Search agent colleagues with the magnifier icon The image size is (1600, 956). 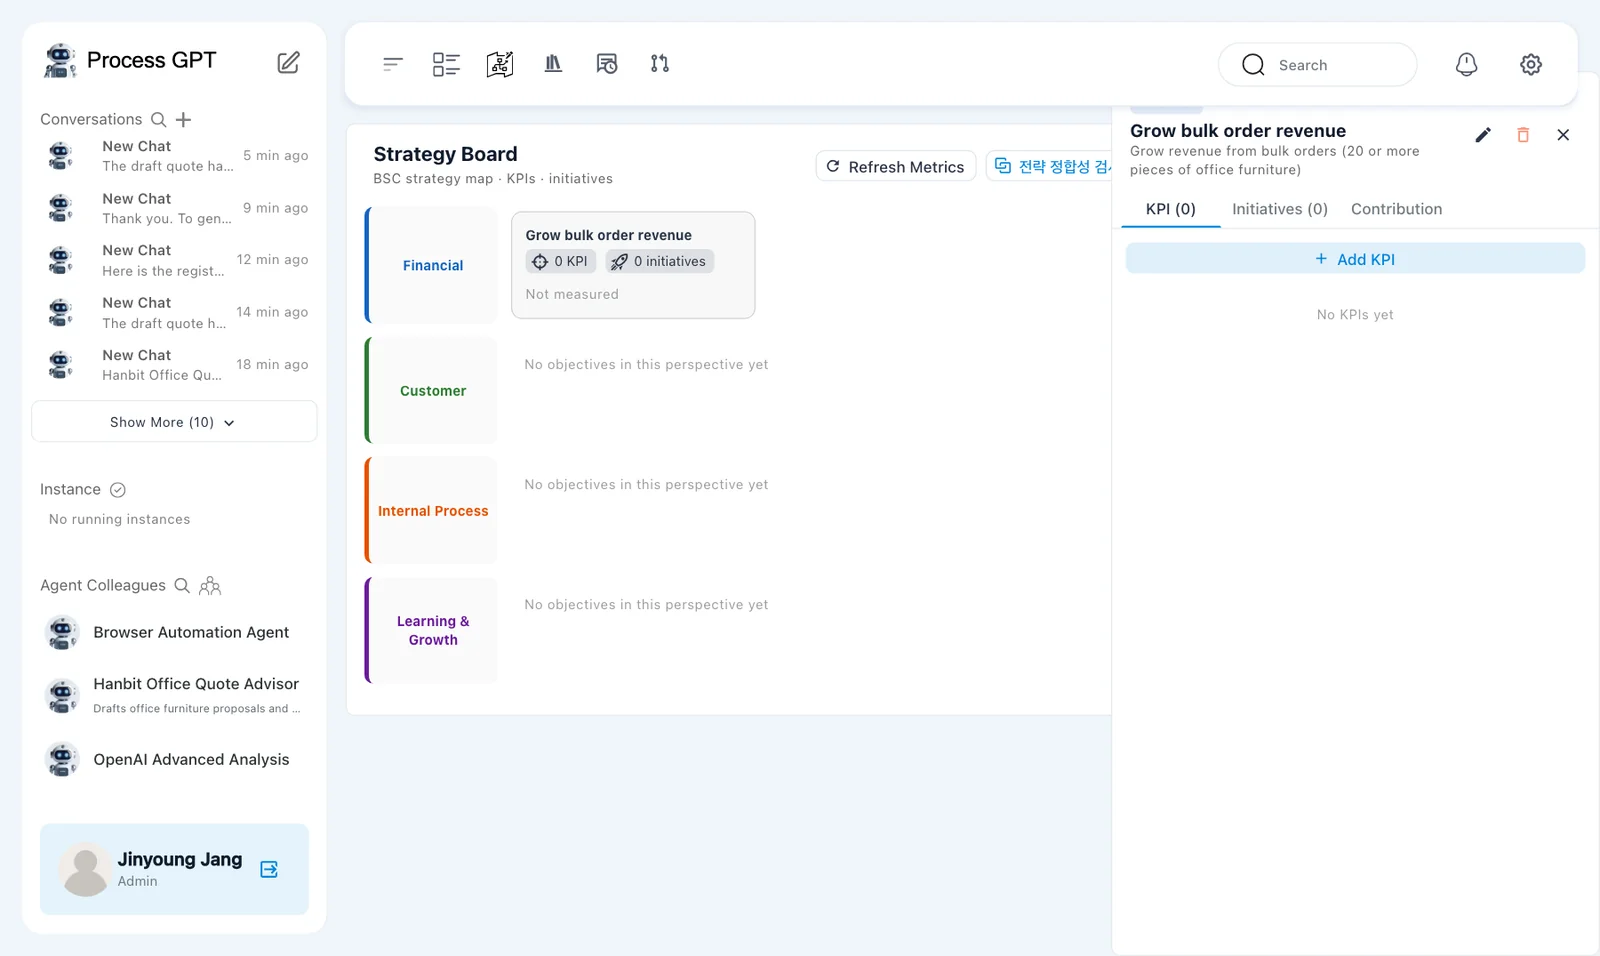click(x=182, y=586)
